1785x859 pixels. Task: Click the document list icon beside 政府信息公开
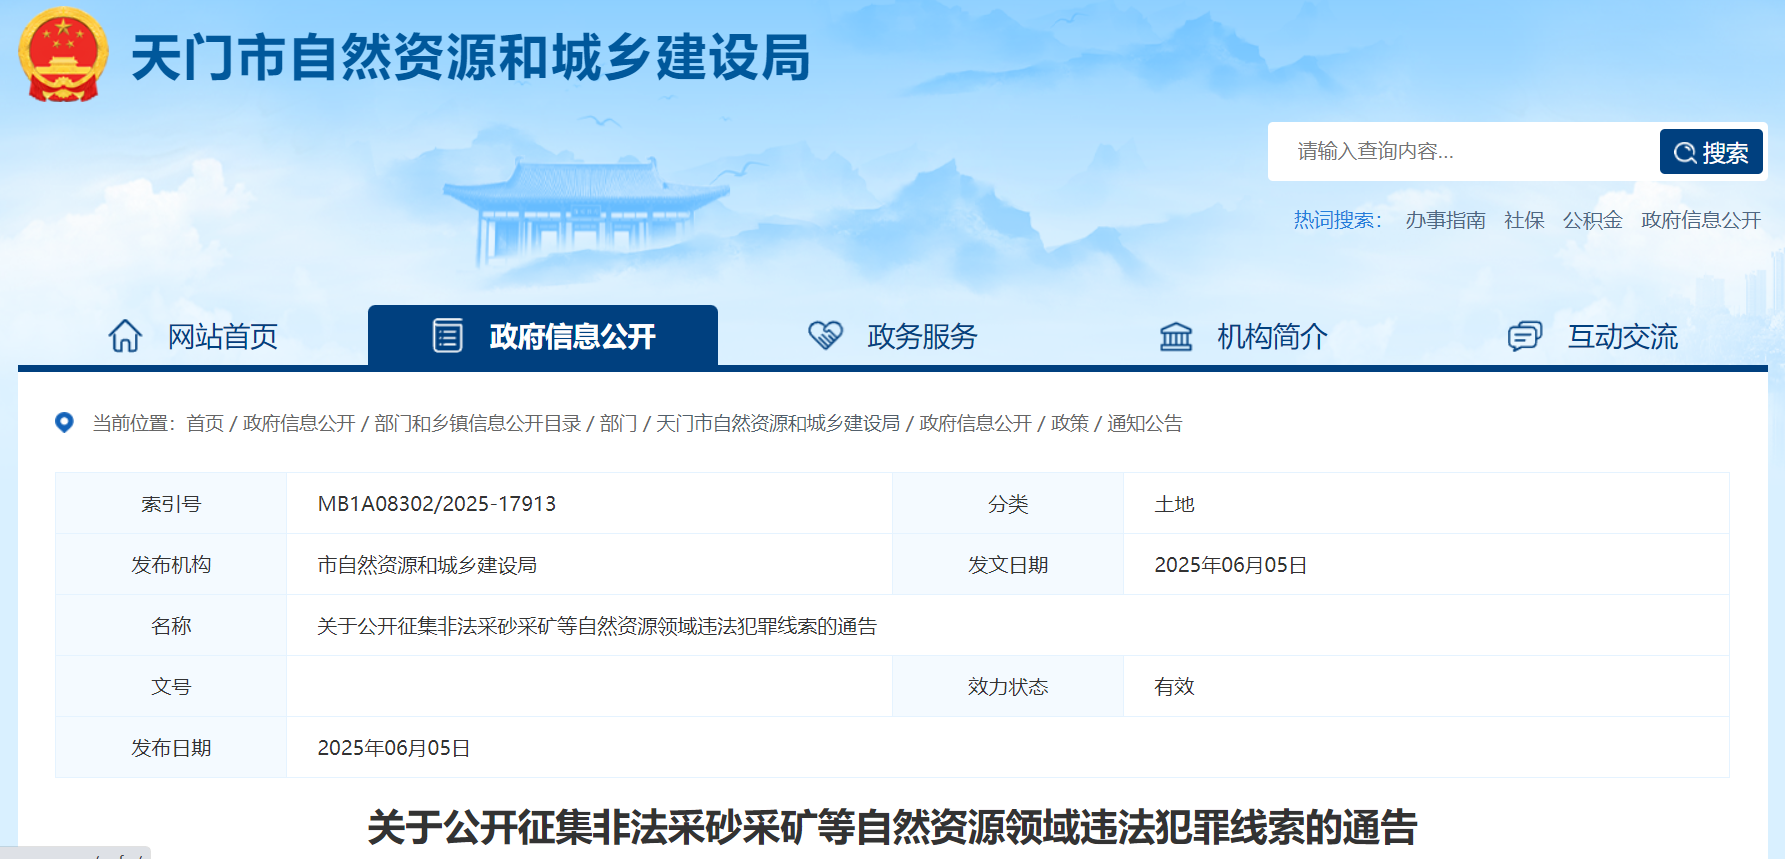(x=447, y=336)
